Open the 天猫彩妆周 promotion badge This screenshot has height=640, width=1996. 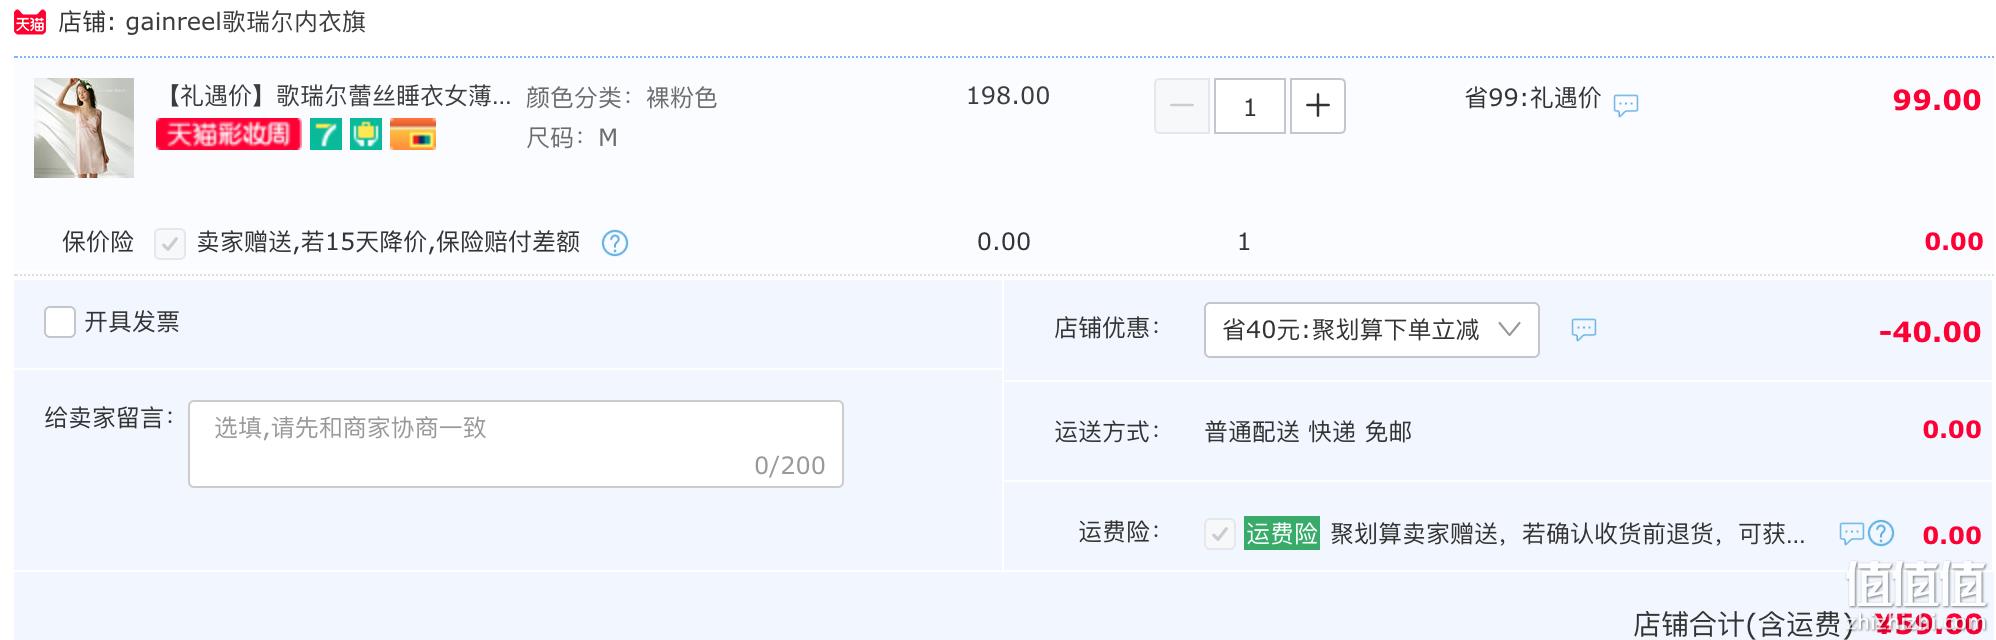[x=228, y=134]
